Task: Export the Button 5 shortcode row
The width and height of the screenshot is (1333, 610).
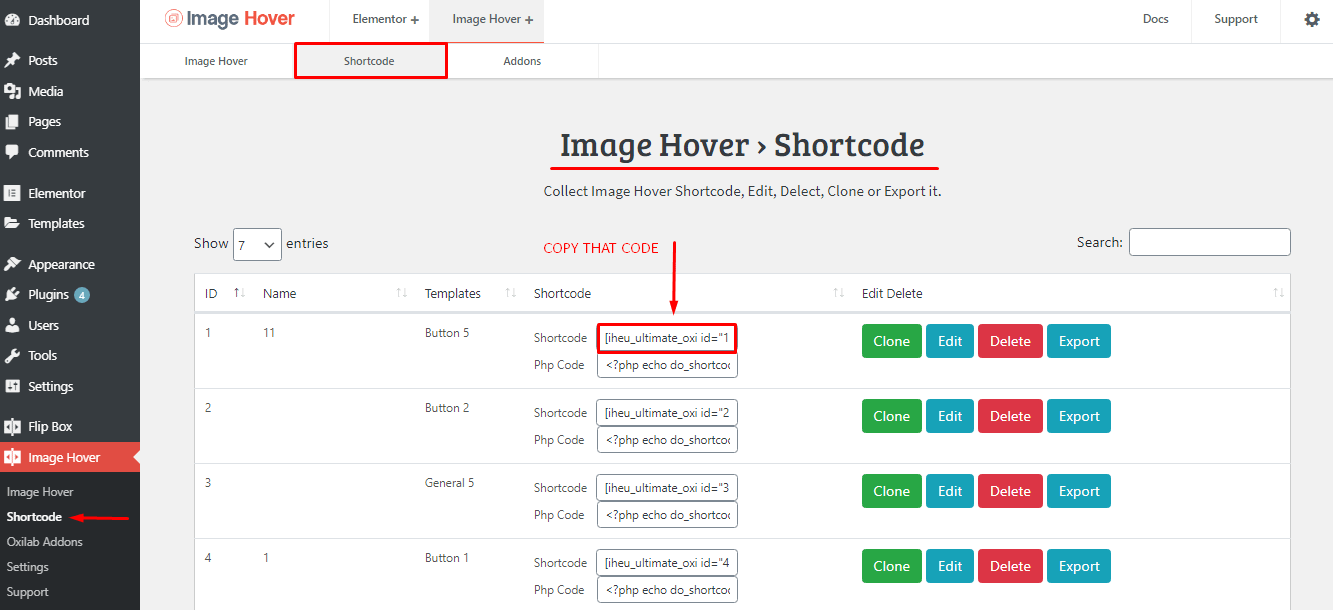Action: [1079, 341]
